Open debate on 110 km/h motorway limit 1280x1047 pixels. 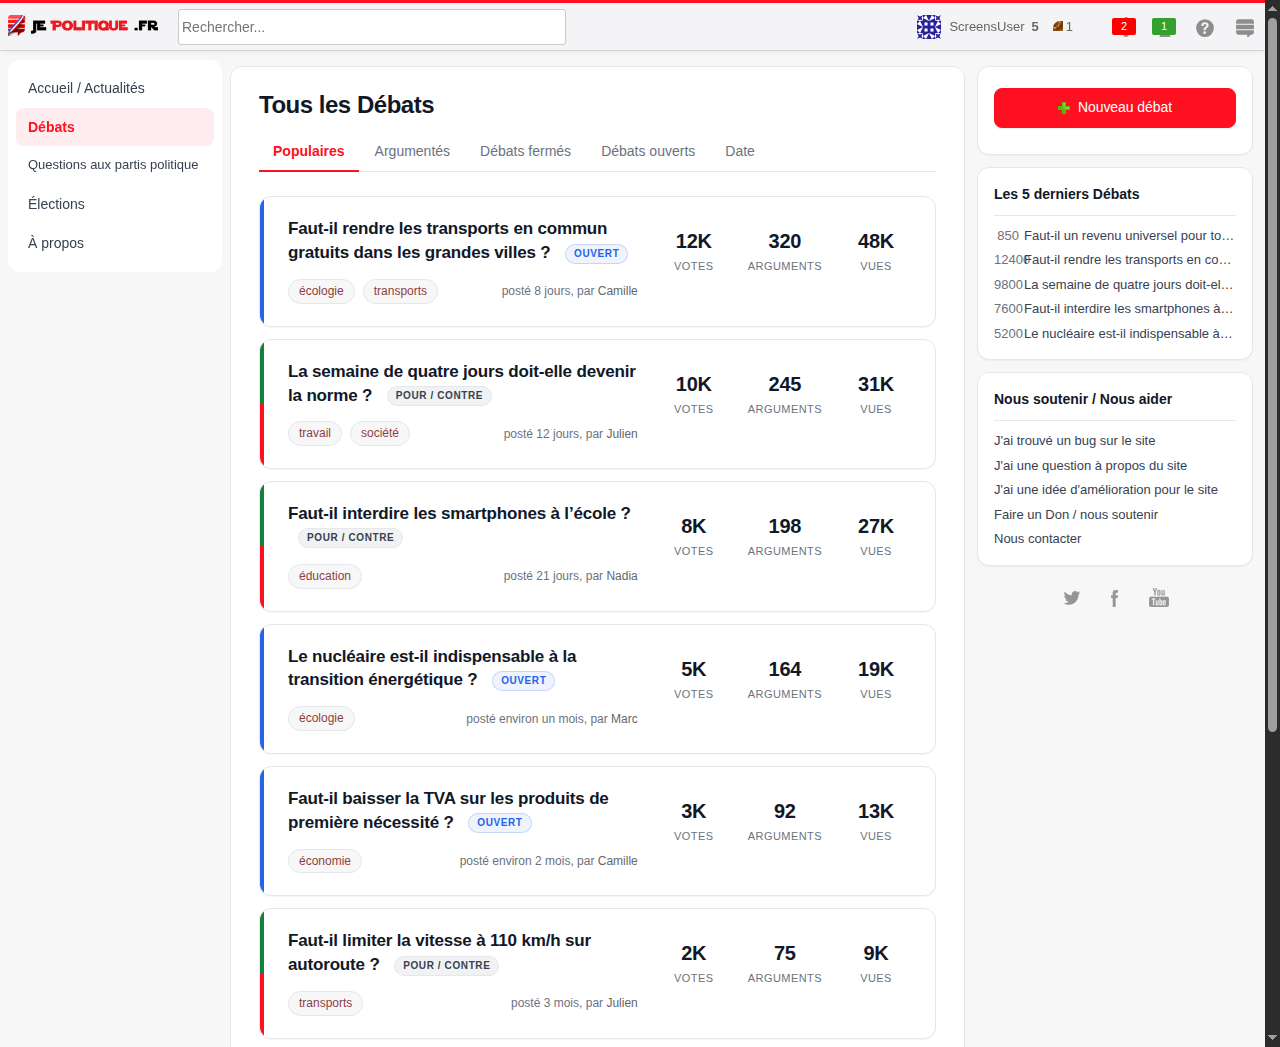click(x=439, y=952)
